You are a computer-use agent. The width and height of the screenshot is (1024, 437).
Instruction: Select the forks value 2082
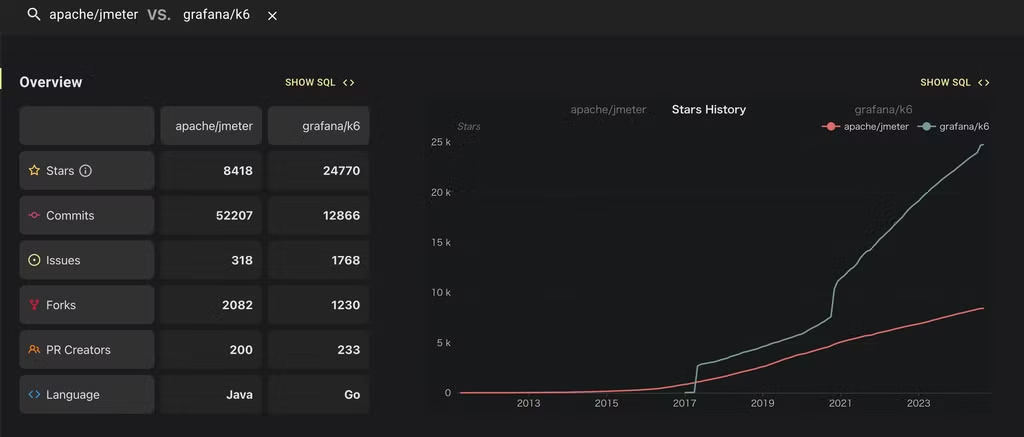237,305
